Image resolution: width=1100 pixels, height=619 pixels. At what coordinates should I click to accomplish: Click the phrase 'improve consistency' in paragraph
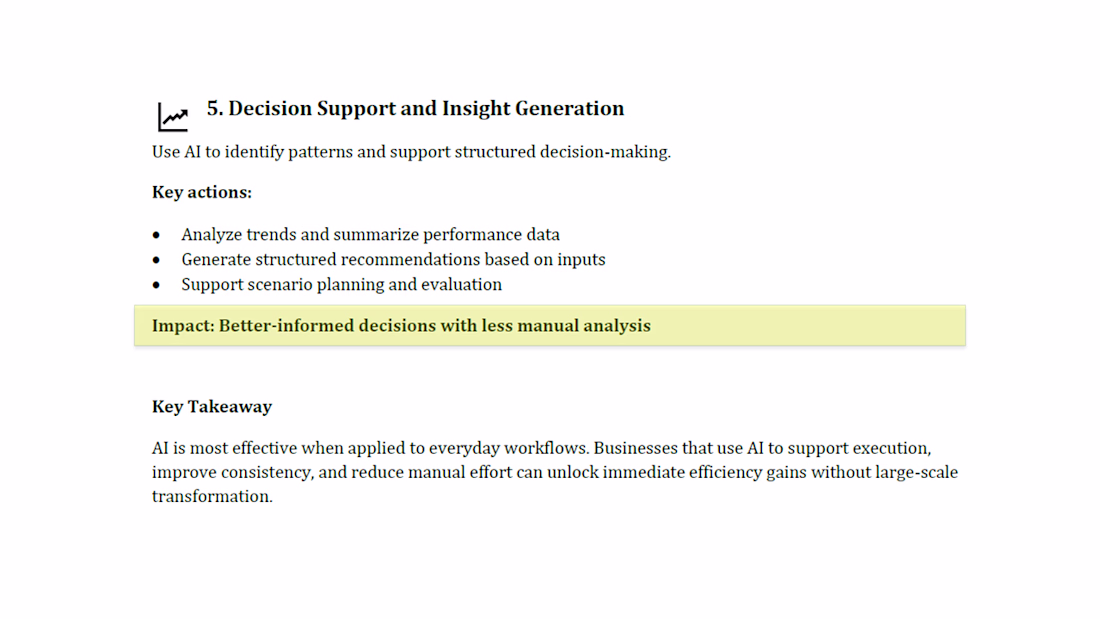[232, 472]
